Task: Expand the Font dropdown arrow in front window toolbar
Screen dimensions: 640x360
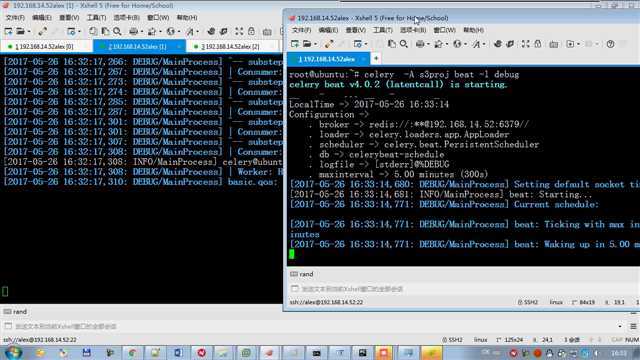Action: coord(484,44)
